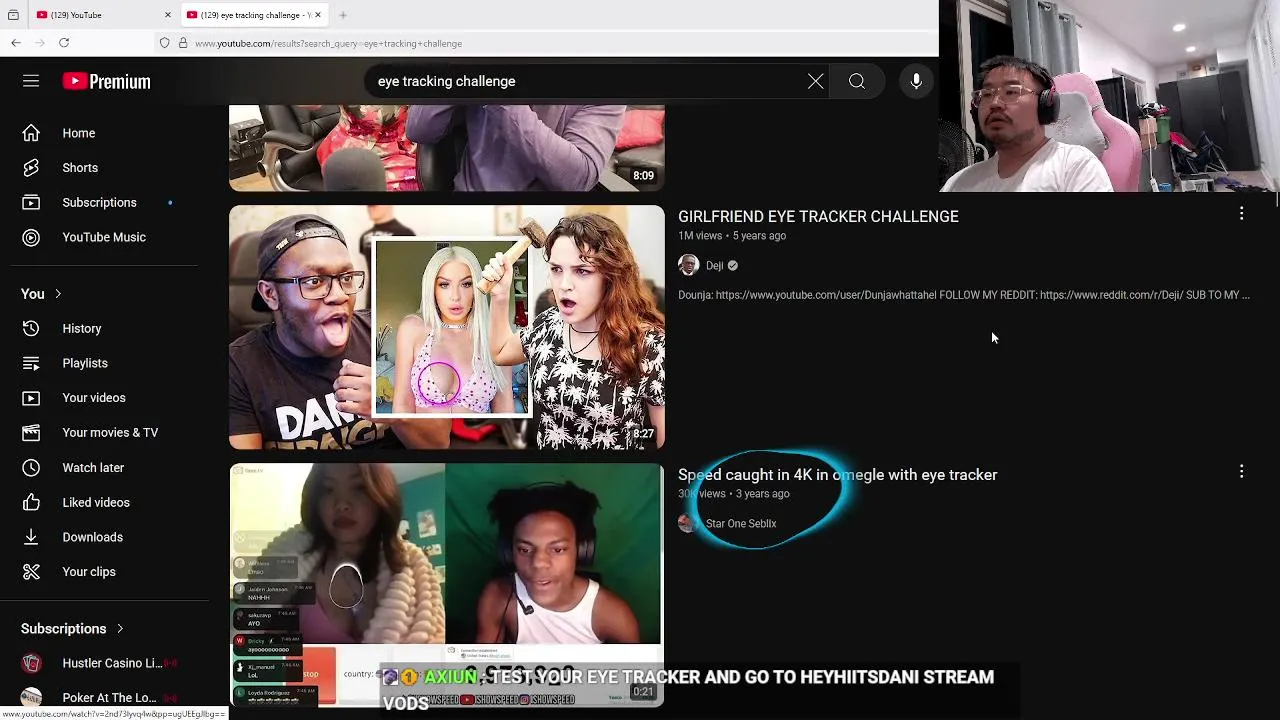This screenshot has width=1280, height=720.
Task: Click the YouTube Music icon
Action: point(31,237)
